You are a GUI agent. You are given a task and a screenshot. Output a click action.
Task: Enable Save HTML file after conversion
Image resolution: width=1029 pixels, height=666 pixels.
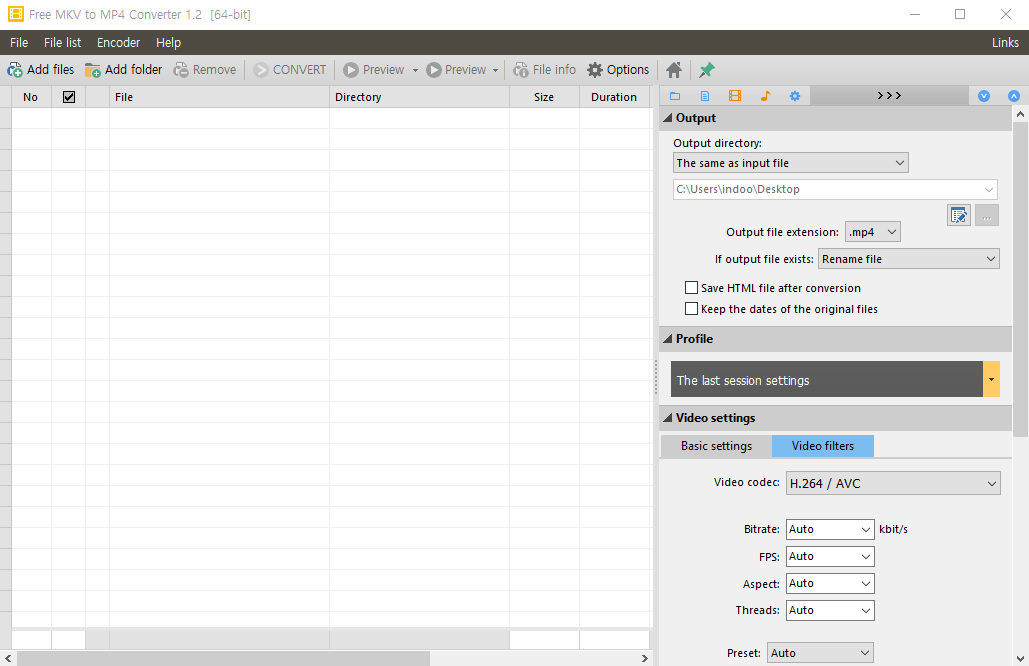[x=691, y=287]
